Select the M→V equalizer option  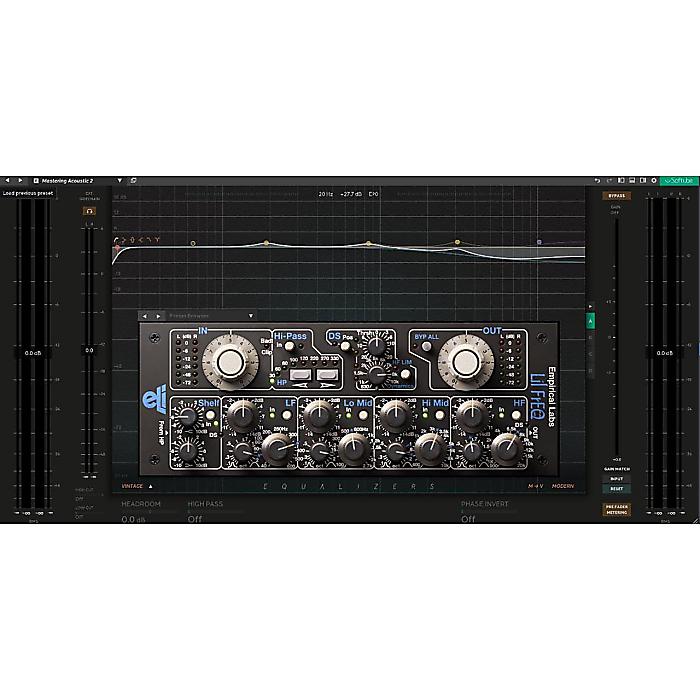point(536,486)
